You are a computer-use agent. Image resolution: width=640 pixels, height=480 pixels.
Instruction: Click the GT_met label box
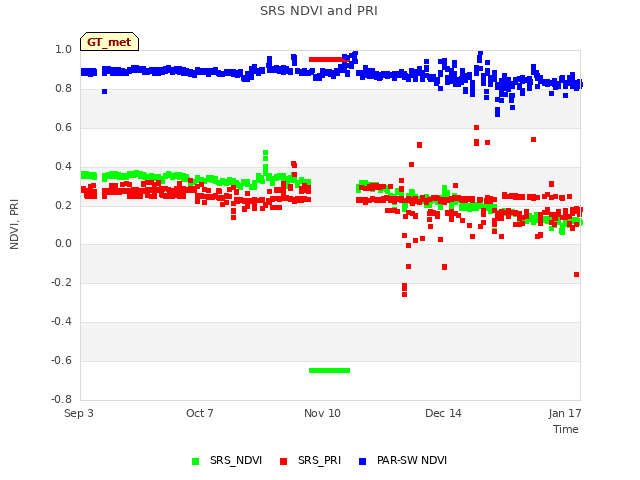tap(109, 42)
